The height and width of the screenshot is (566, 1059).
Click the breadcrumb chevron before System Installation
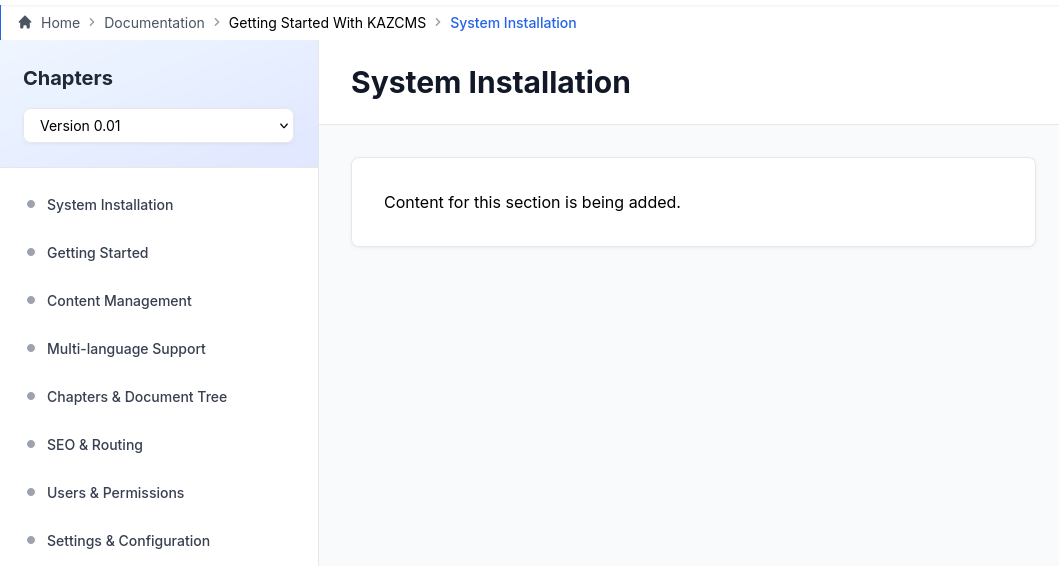(438, 22)
